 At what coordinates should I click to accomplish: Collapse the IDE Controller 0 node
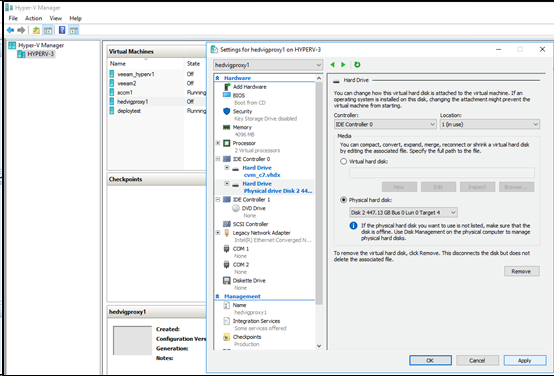coord(218,159)
